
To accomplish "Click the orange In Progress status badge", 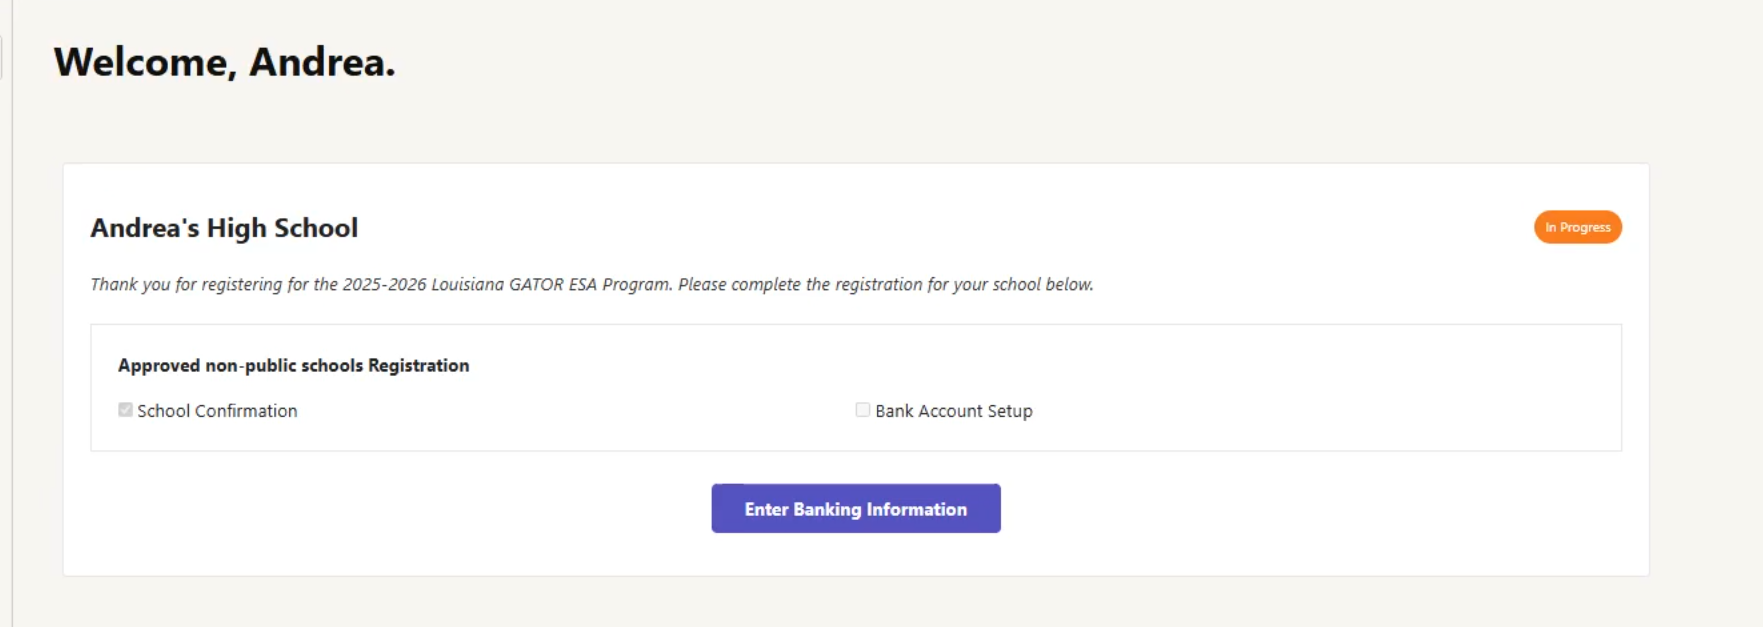I will pyautogui.click(x=1577, y=228).
